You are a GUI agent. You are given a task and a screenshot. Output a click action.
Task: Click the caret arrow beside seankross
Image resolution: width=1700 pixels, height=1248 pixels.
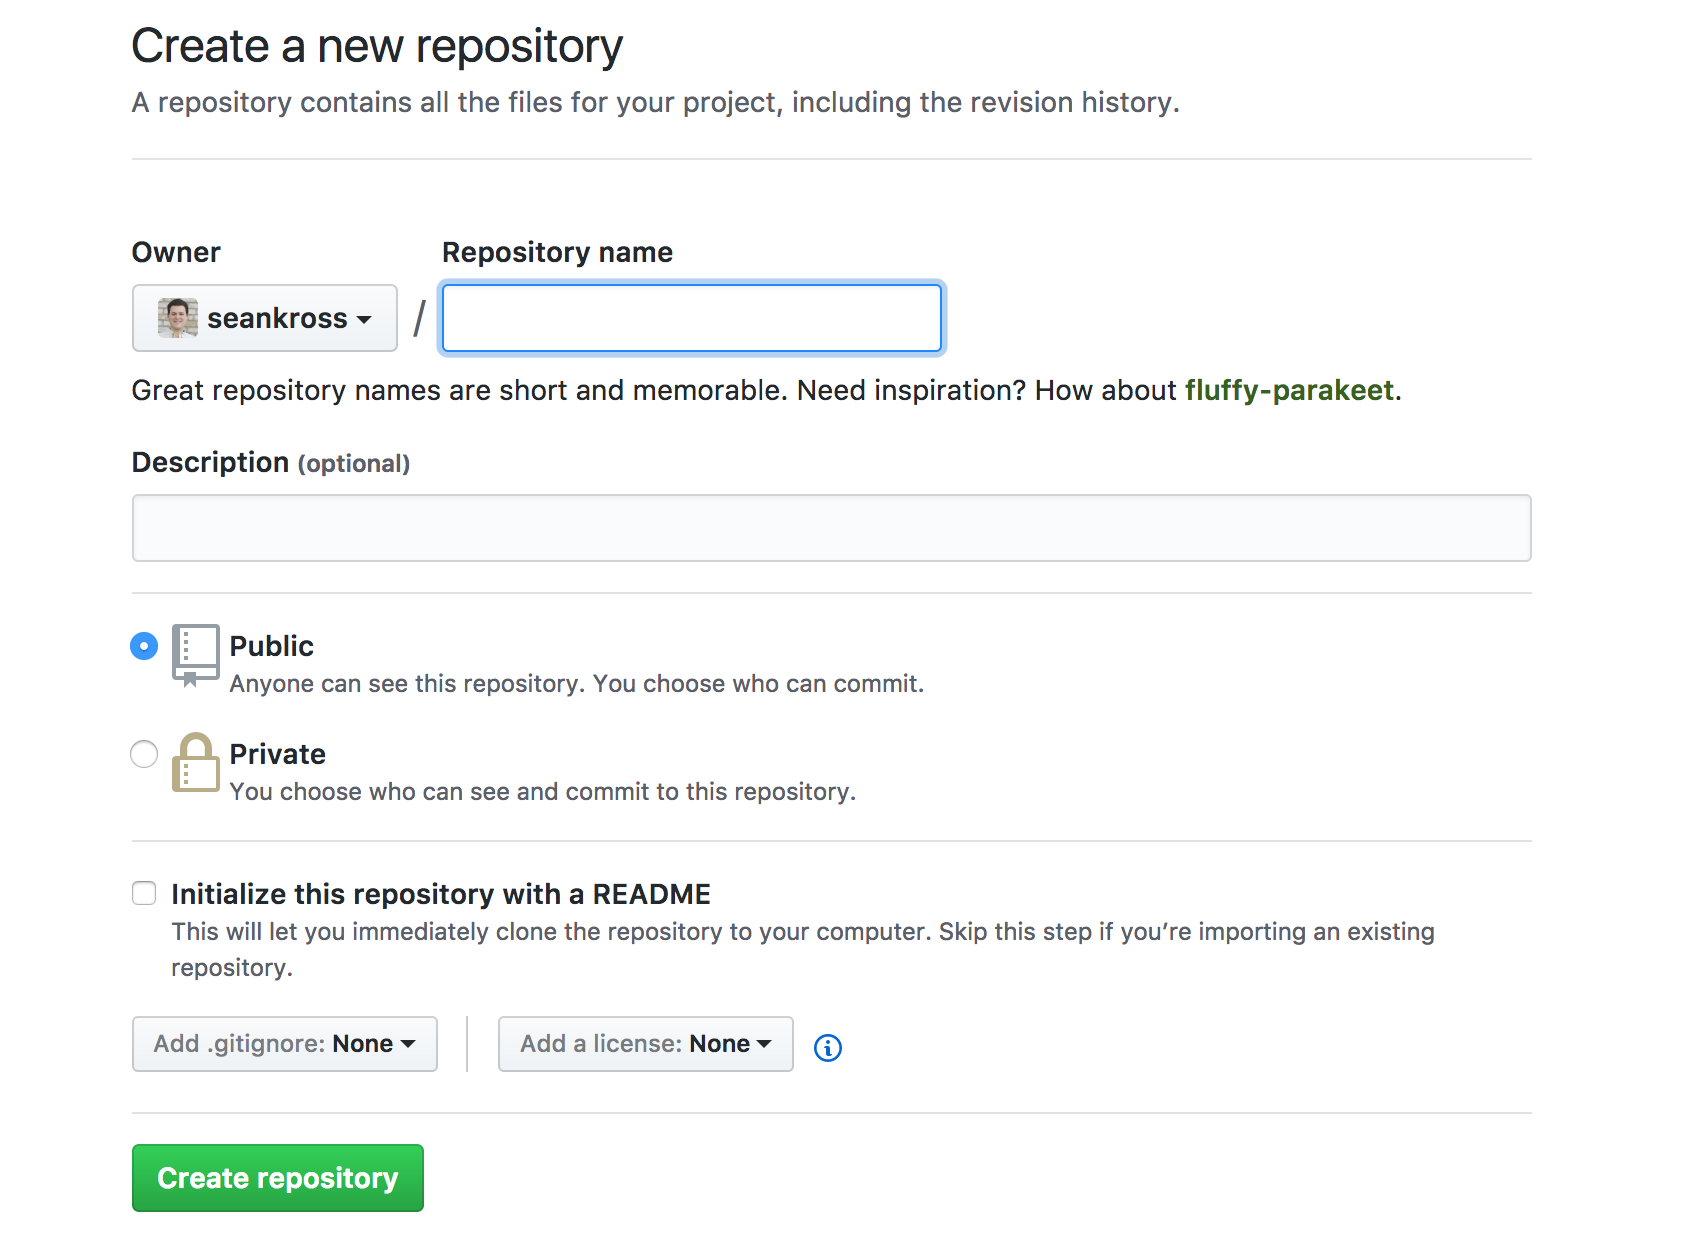pyautogui.click(x=364, y=319)
